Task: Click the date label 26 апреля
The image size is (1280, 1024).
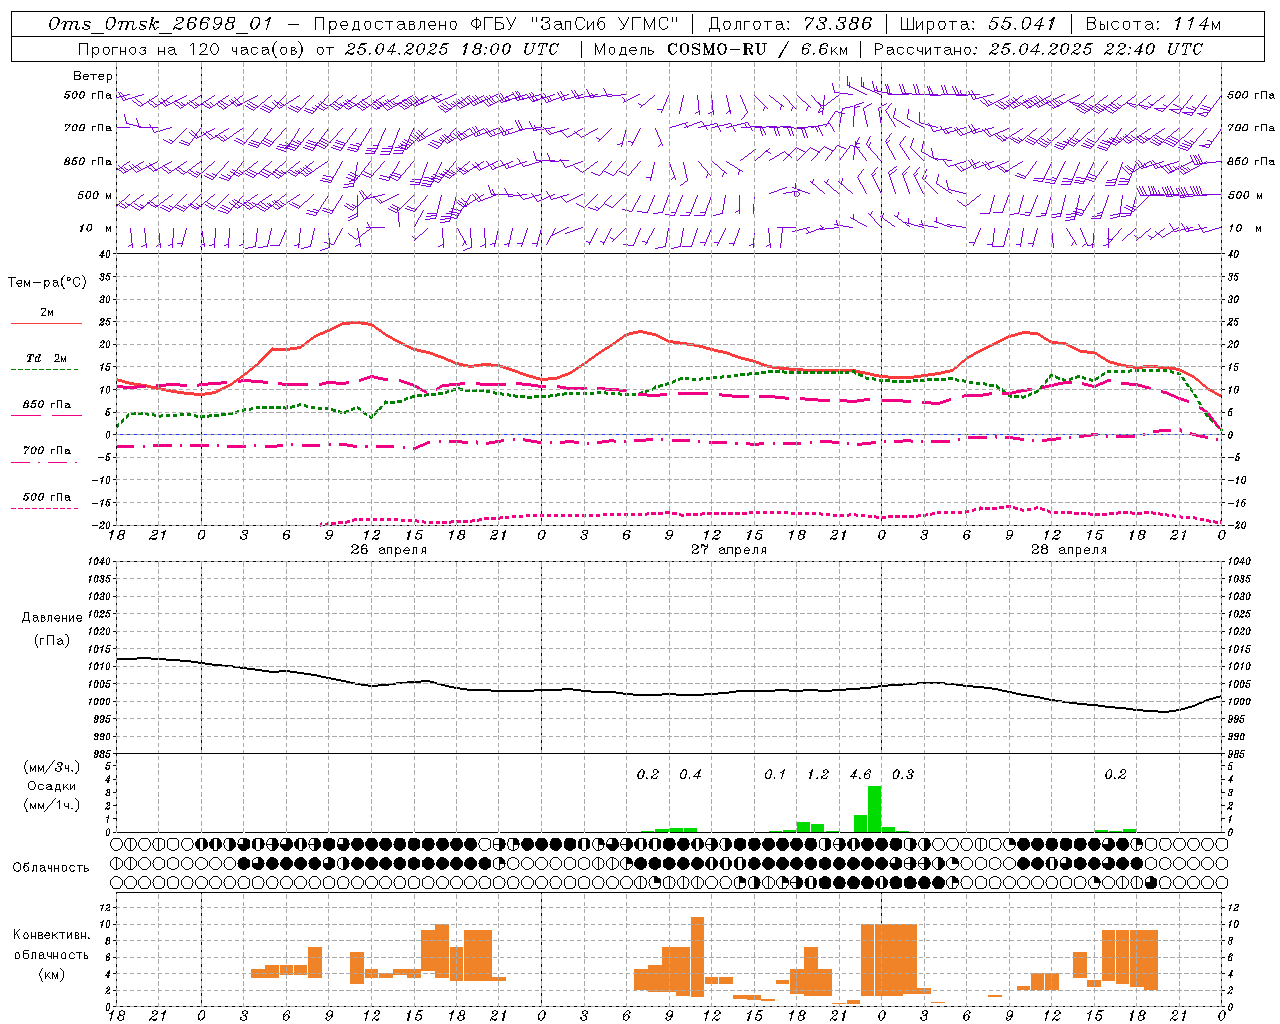Action: pos(388,550)
